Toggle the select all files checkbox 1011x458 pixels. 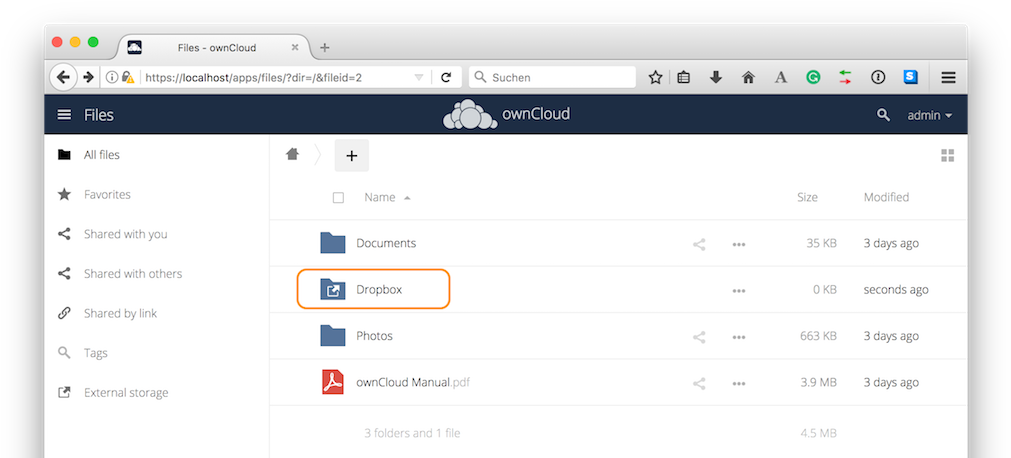coord(338,197)
